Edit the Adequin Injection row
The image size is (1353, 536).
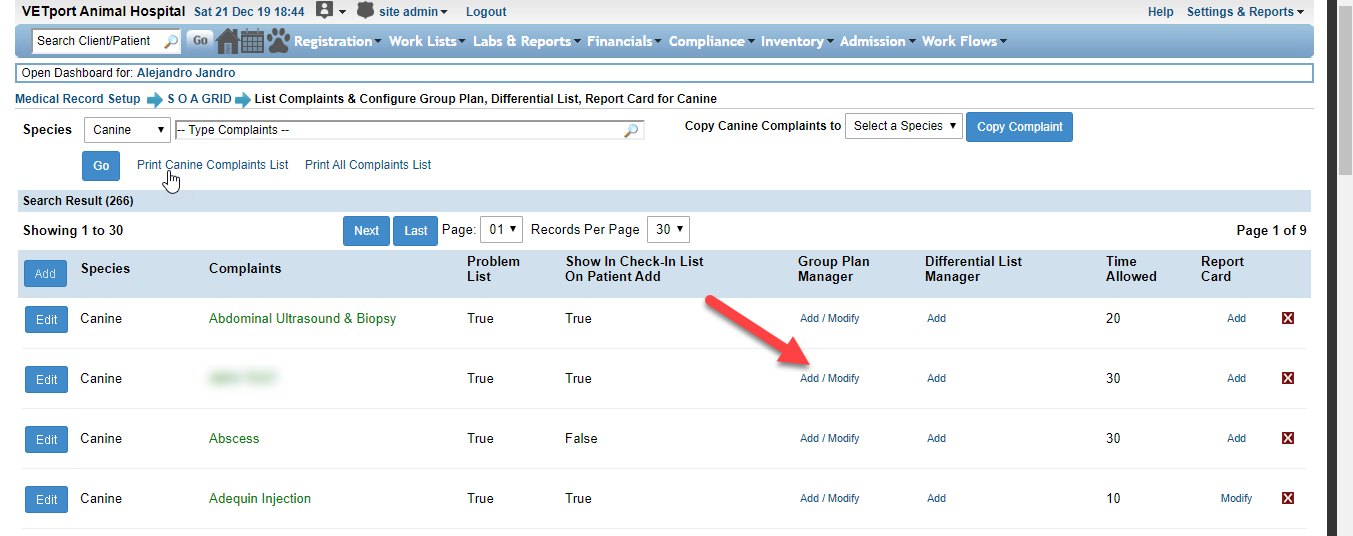click(x=47, y=500)
